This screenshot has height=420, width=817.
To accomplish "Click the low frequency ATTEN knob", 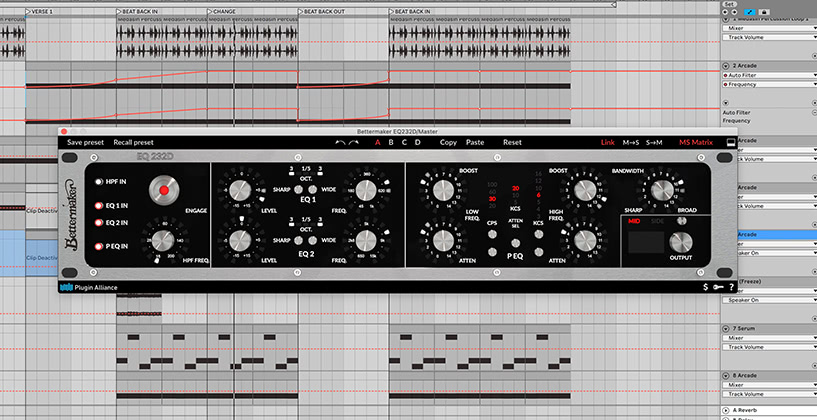I will (443, 240).
